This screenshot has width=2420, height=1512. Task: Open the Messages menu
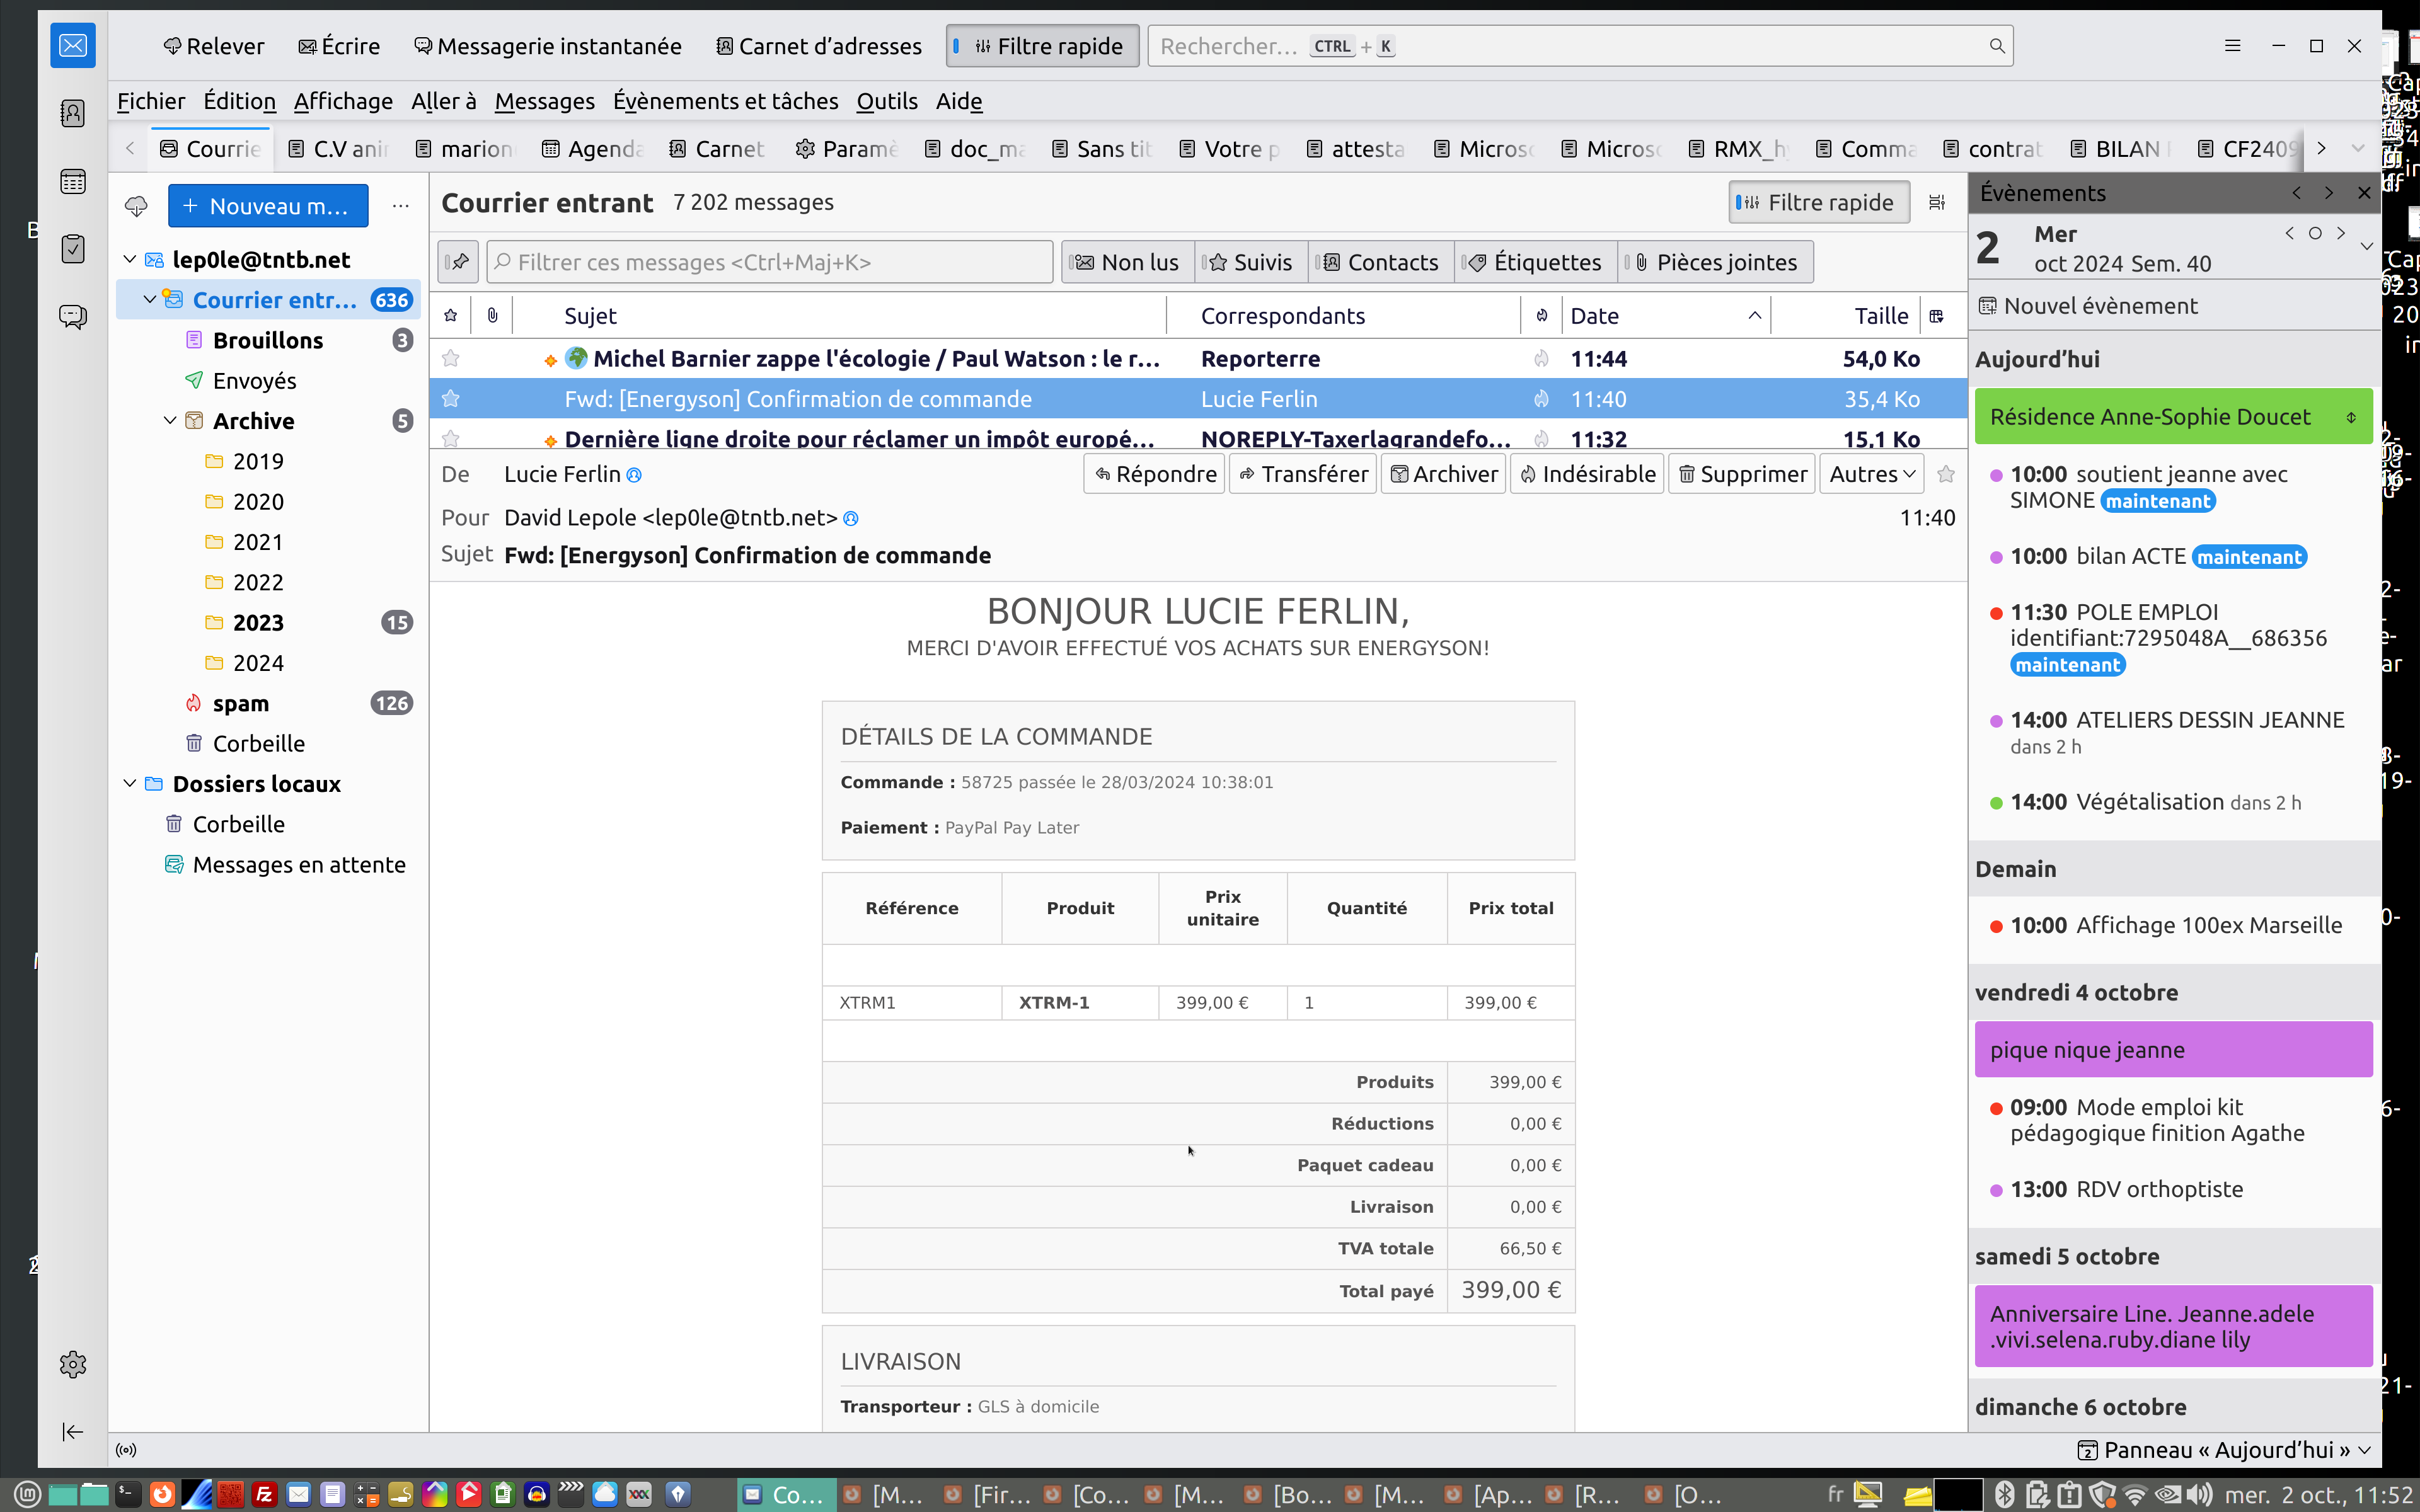click(x=544, y=101)
